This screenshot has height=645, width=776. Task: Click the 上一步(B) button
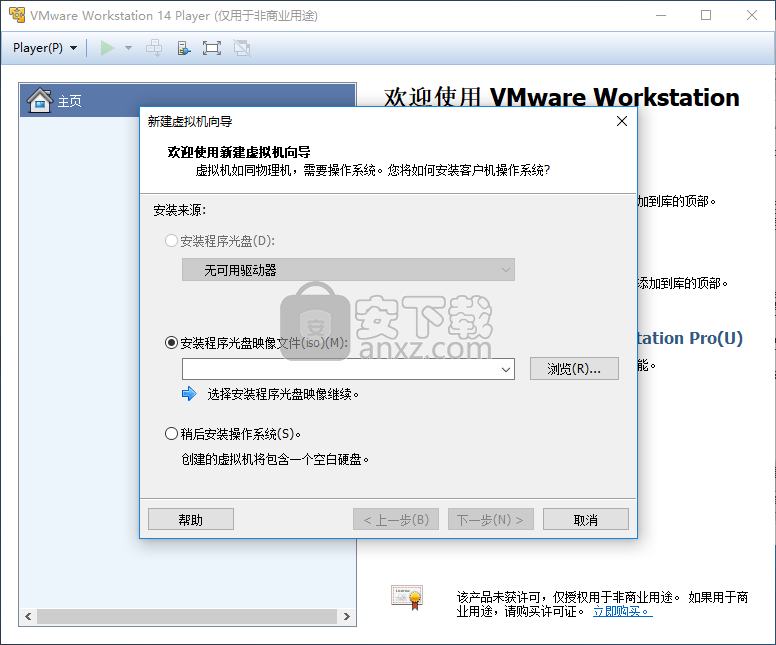(x=396, y=519)
